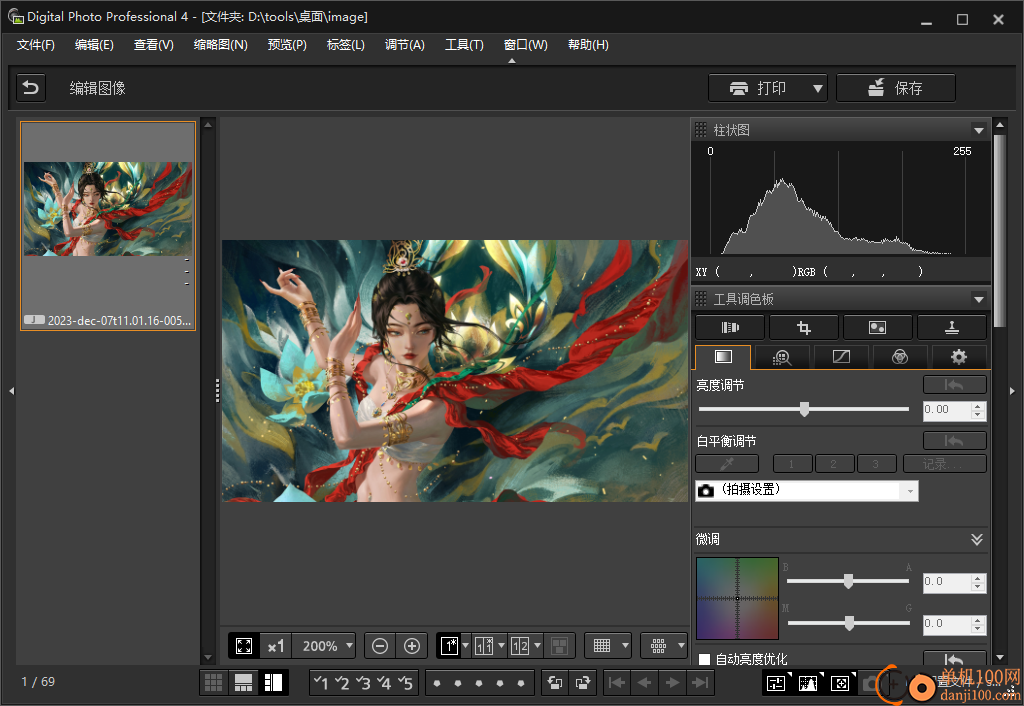
Task: Adjust the 亮度调节 brightness slider handle
Action: [805, 409]
